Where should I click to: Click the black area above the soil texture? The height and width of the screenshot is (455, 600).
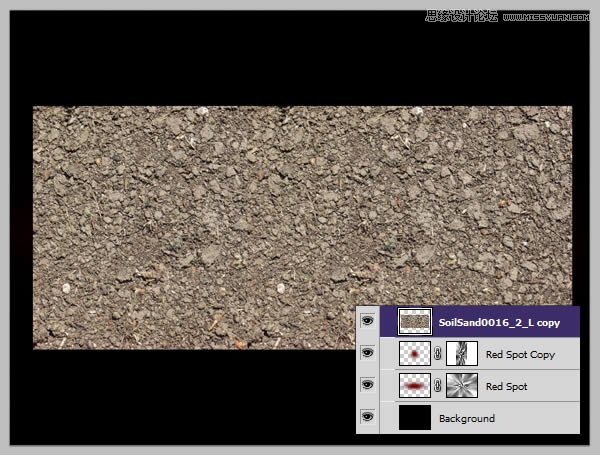coord(300,60)
